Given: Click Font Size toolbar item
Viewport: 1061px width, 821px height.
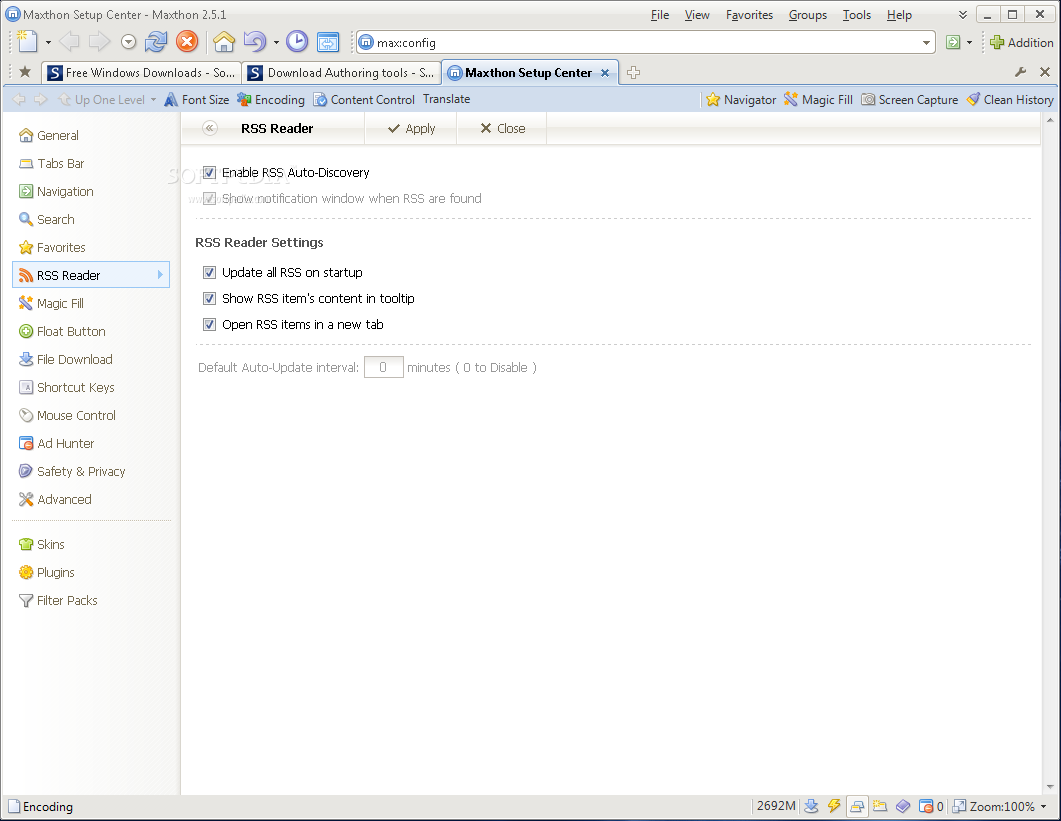Looking at the screenshot, I should [197, 99].
